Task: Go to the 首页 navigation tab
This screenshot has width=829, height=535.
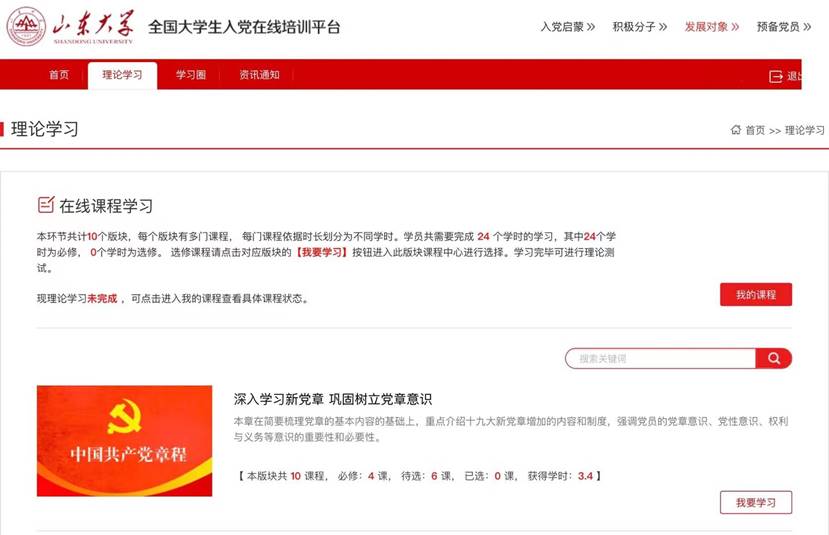Action: pos(59,76)
